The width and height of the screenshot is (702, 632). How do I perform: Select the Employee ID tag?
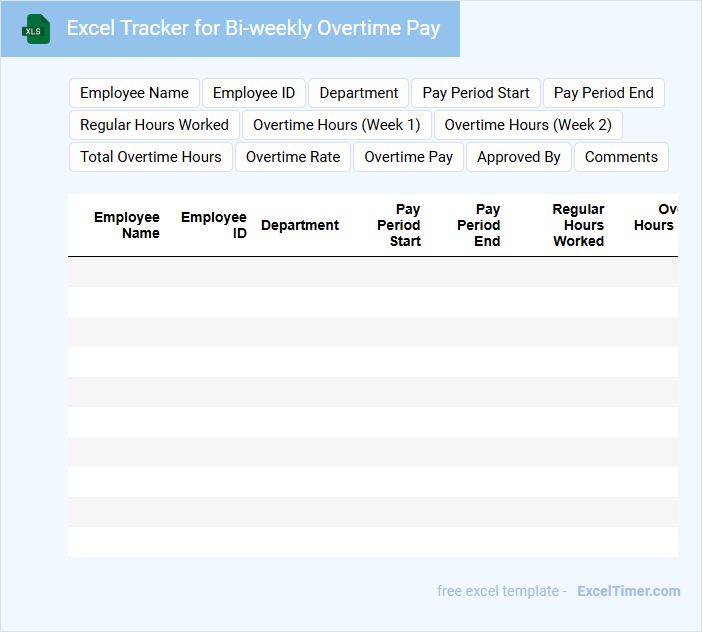[x=254, y=93]
